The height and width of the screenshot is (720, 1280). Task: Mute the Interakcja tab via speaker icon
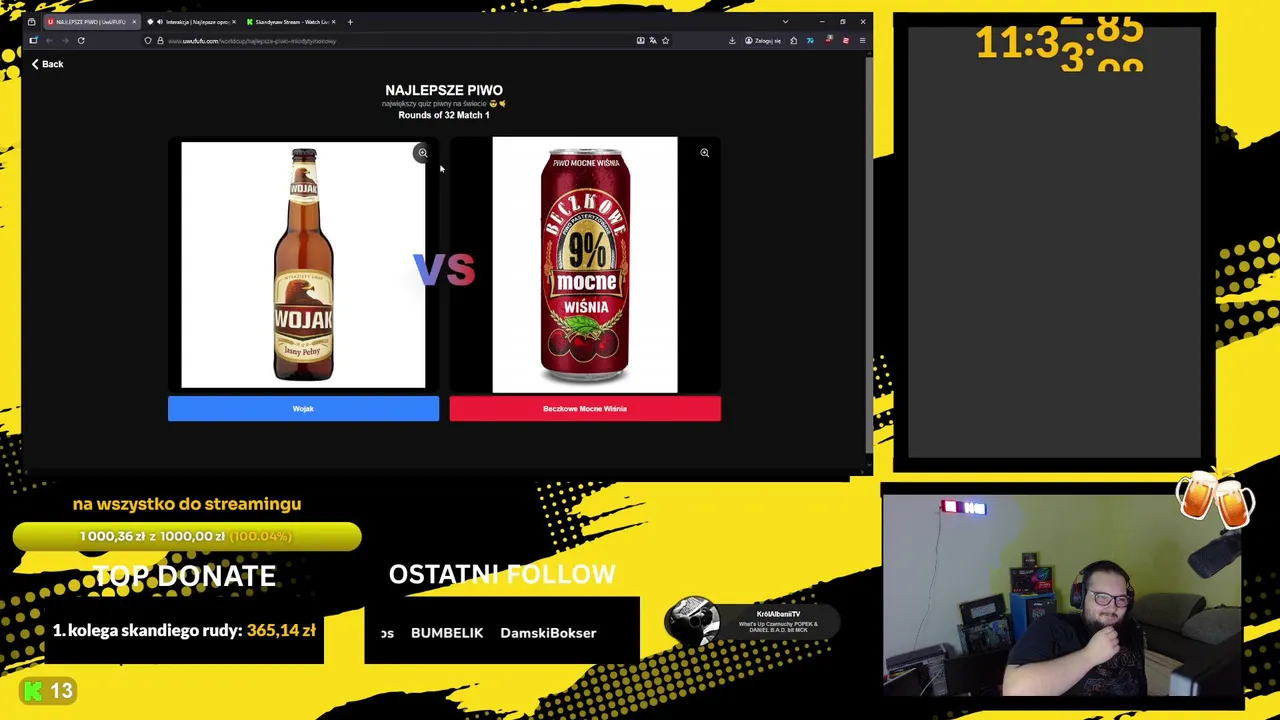point(160,22)
